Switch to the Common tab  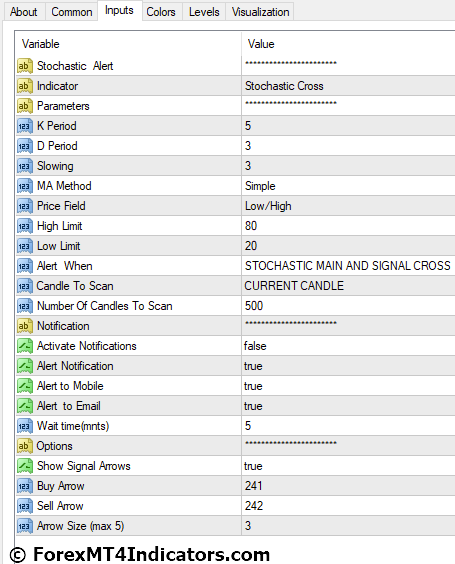[72, 12]
